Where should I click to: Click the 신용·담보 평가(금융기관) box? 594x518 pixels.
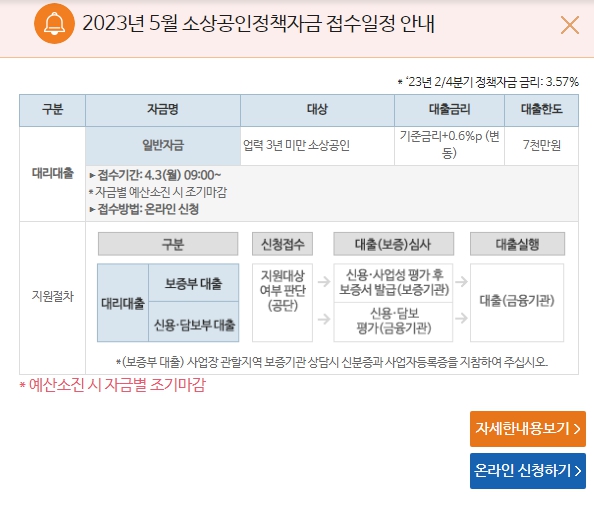[393, 321]
